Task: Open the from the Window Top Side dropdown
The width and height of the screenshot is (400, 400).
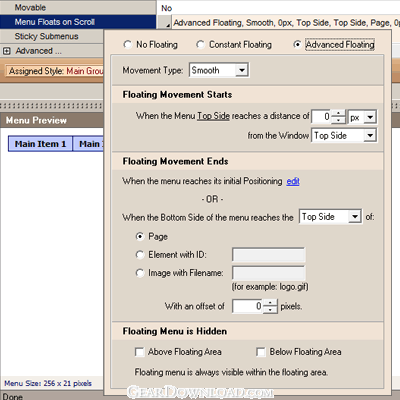Action: (370, 135)
